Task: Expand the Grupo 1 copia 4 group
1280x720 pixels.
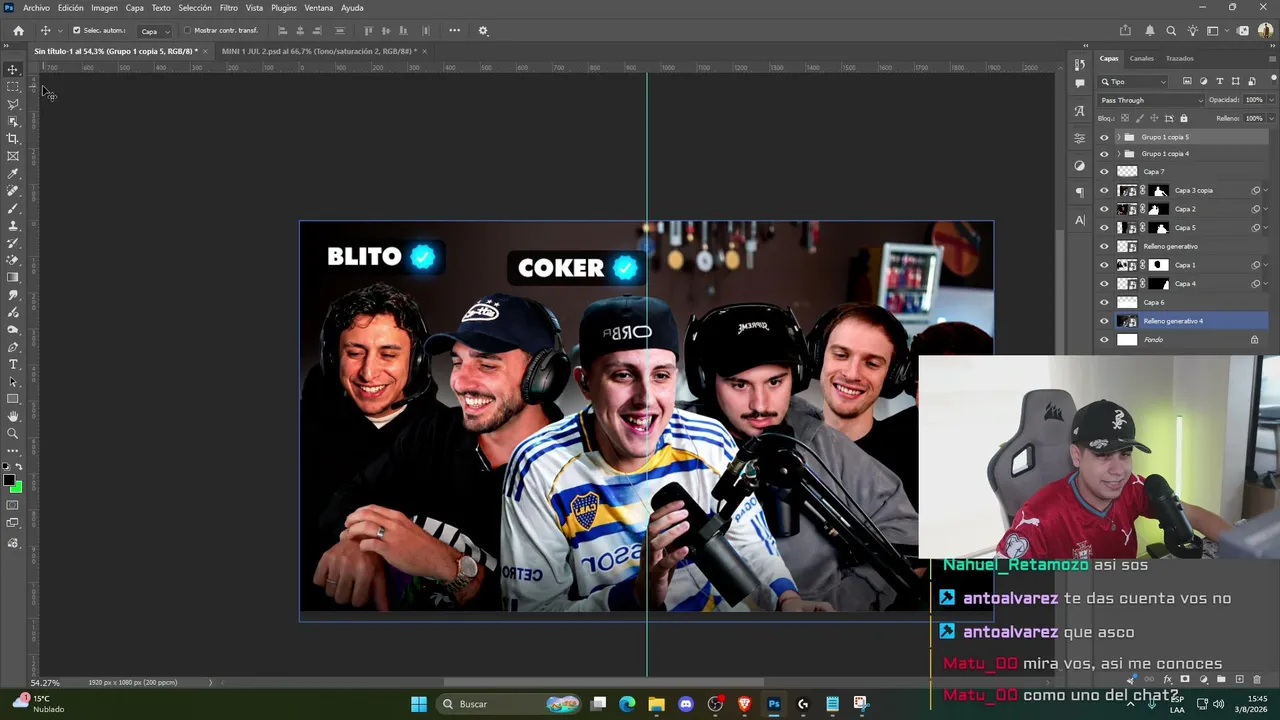Action: coord(1118,154)
